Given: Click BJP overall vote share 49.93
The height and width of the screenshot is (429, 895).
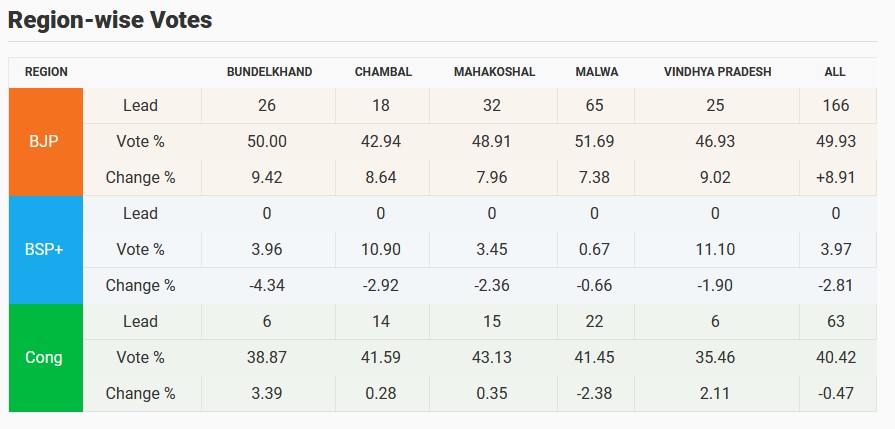Looking at the screenshot, I should point(835,141).
